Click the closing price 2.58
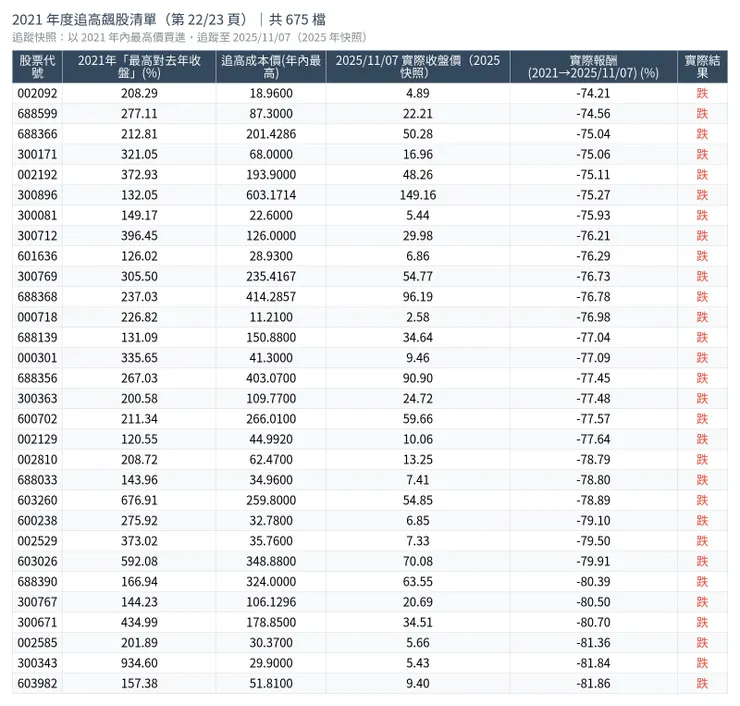 (x=418, y=317)
